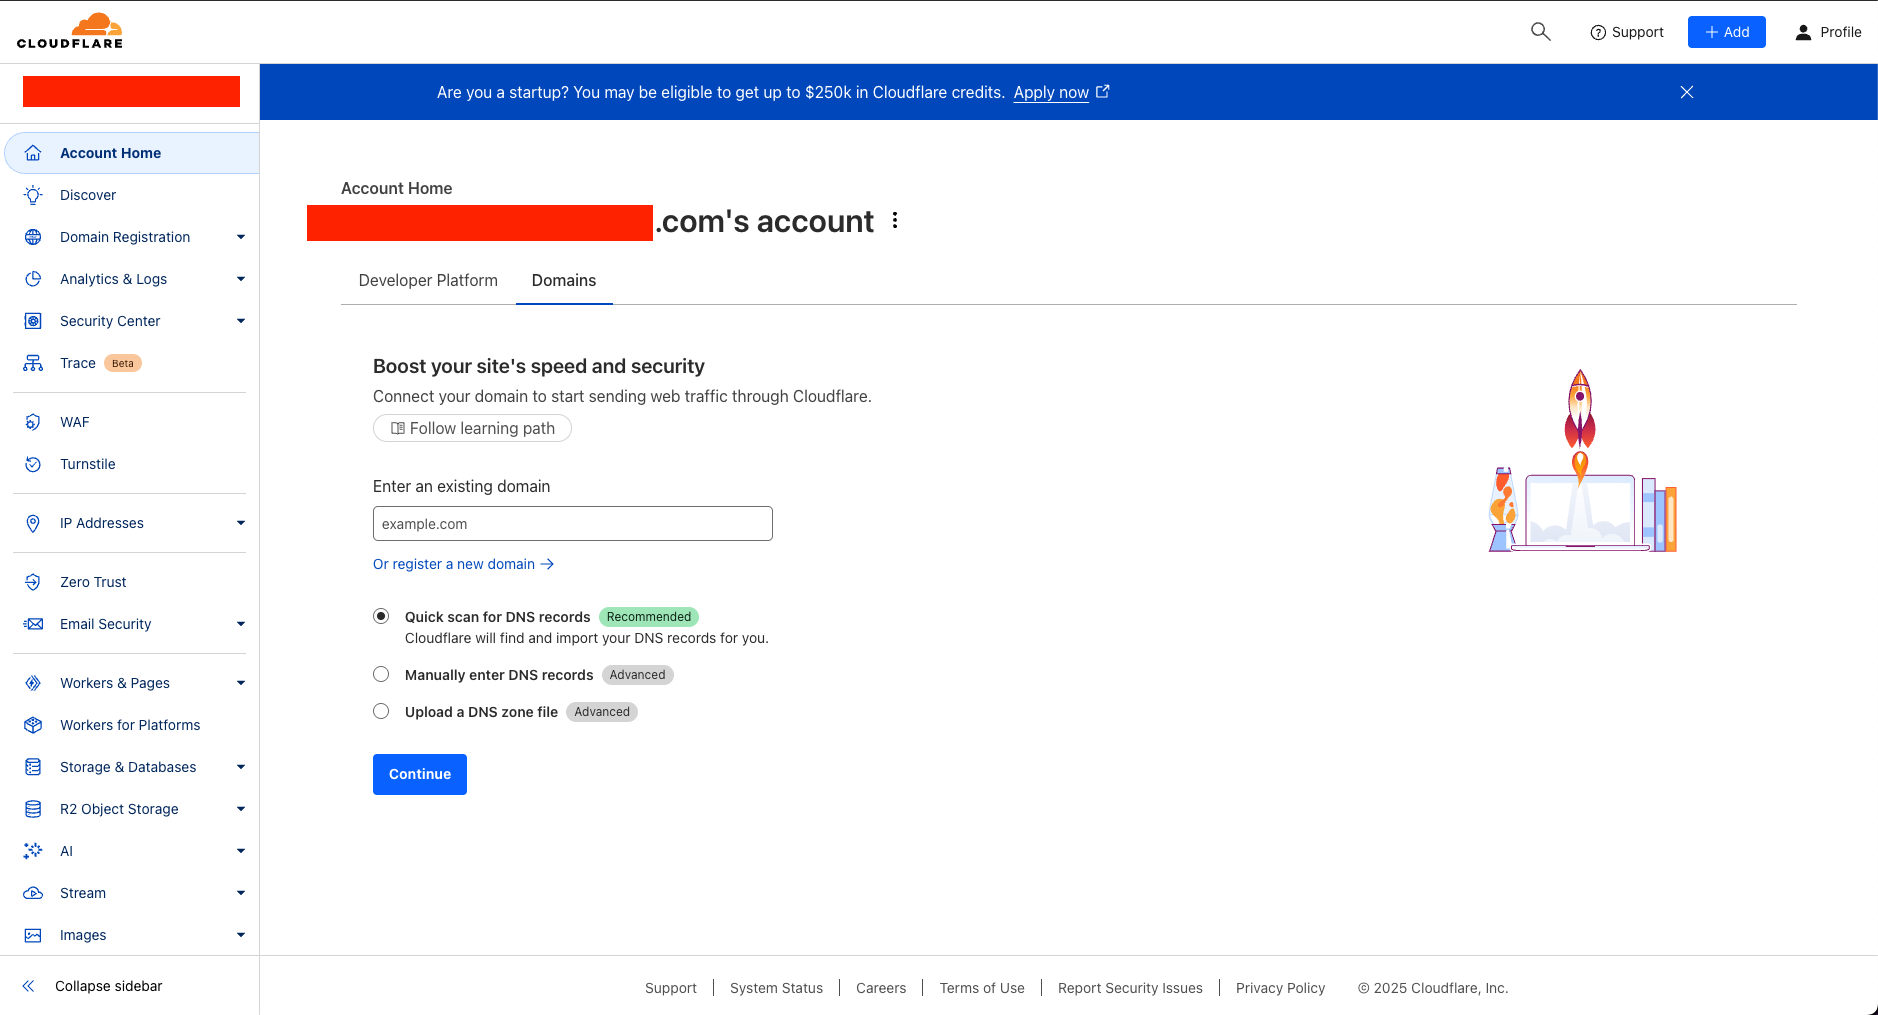The height and width of the screenshot is (1015, 1878).
Task: Click the Discover lightbulb icon
Action: [x=33, y=195]
